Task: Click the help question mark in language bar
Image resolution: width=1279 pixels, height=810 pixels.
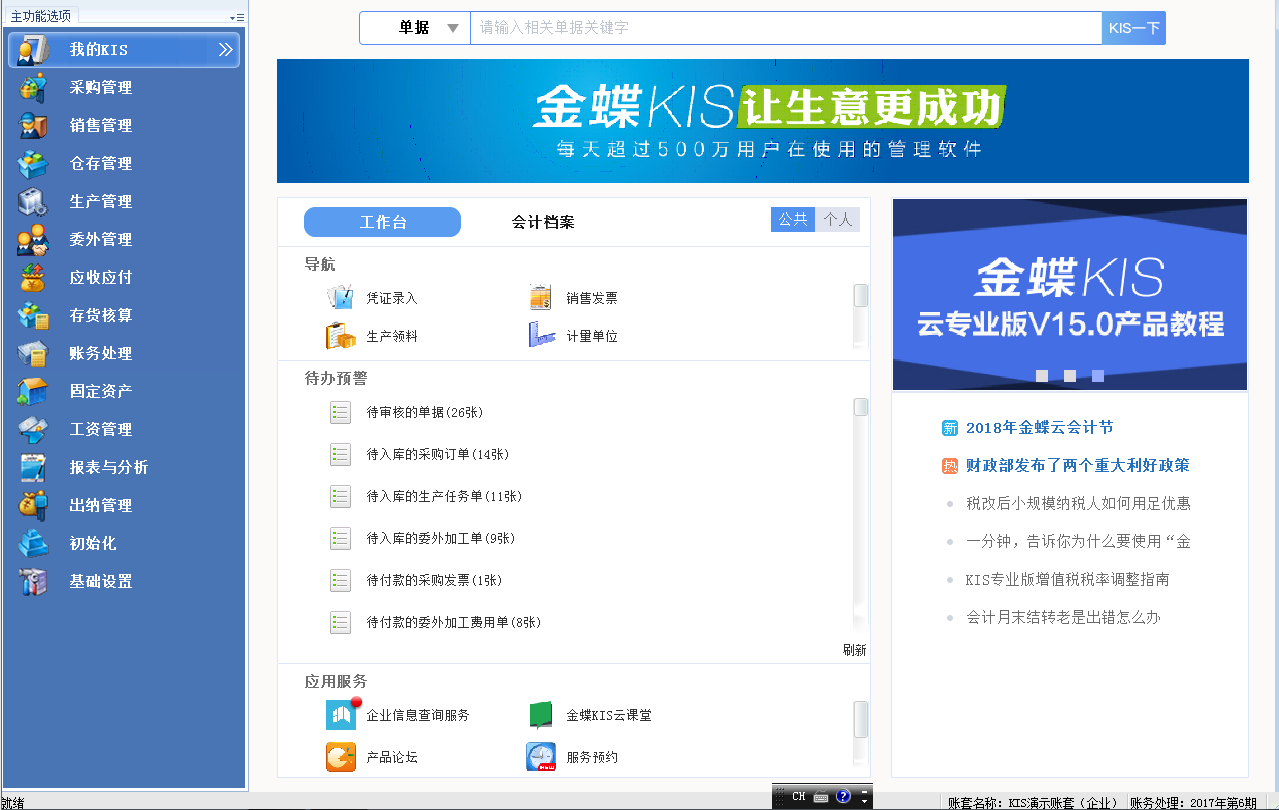Action: coord(843,796)
